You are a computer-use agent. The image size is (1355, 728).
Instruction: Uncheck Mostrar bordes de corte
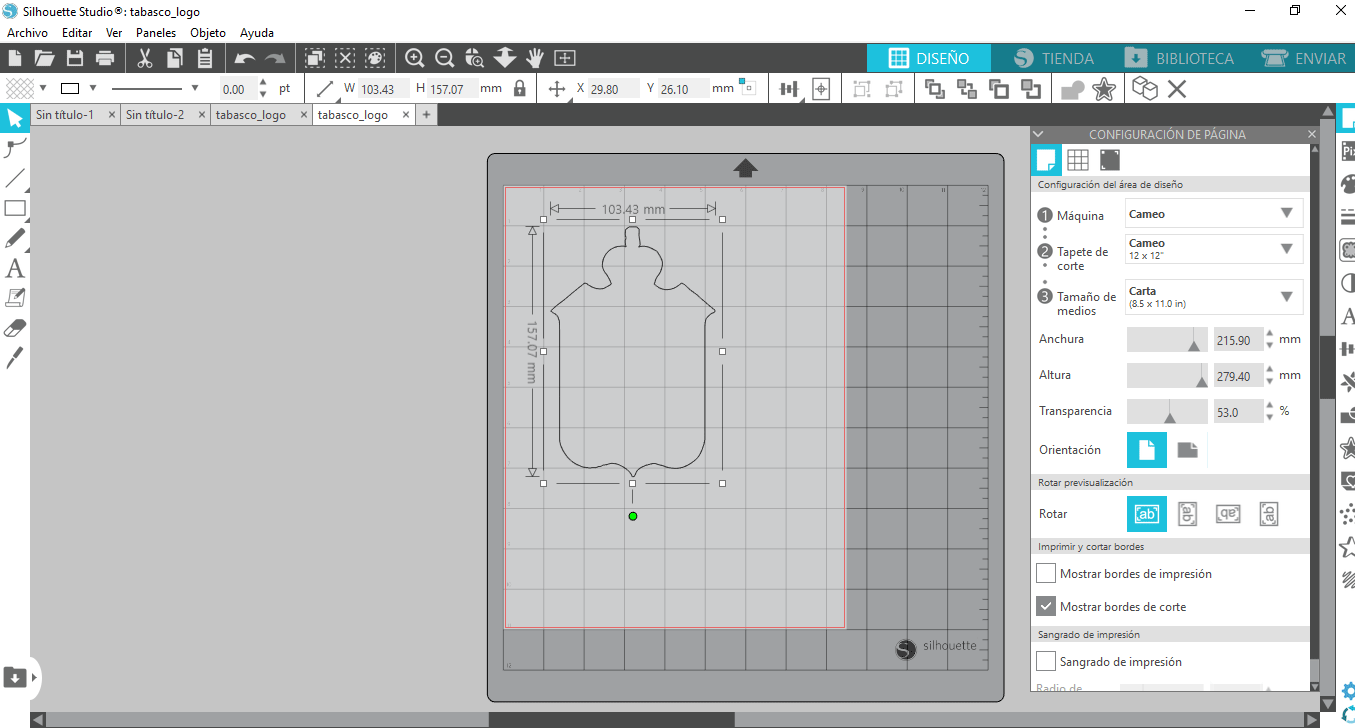[x=1046, y=606]
